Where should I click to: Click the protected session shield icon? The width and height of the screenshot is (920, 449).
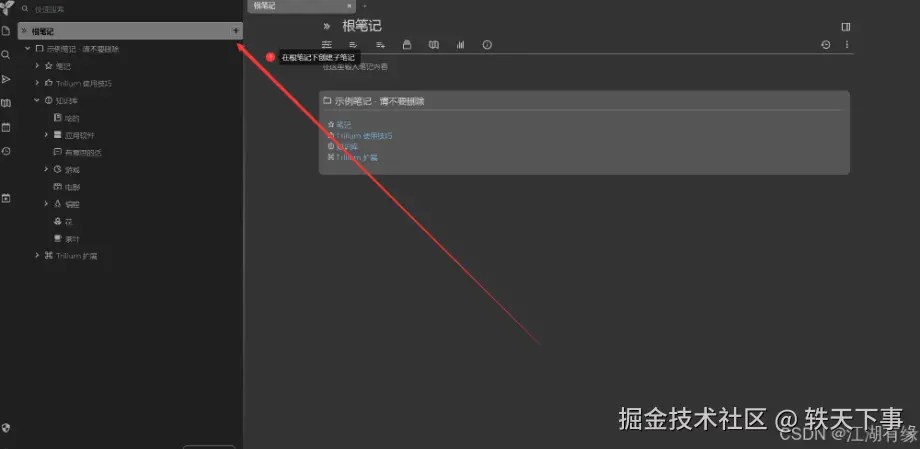[6, 427]
